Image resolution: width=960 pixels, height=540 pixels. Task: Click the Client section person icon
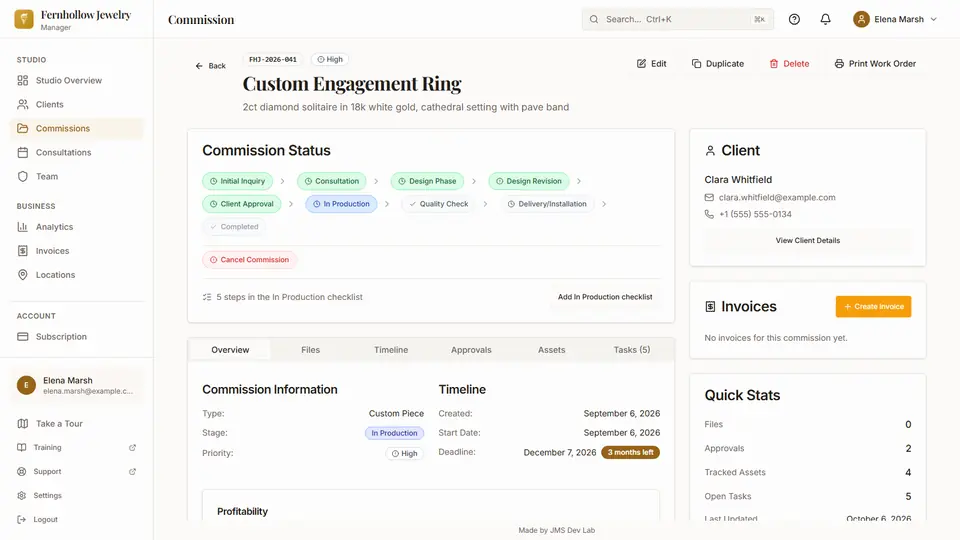tap(710, 151)
